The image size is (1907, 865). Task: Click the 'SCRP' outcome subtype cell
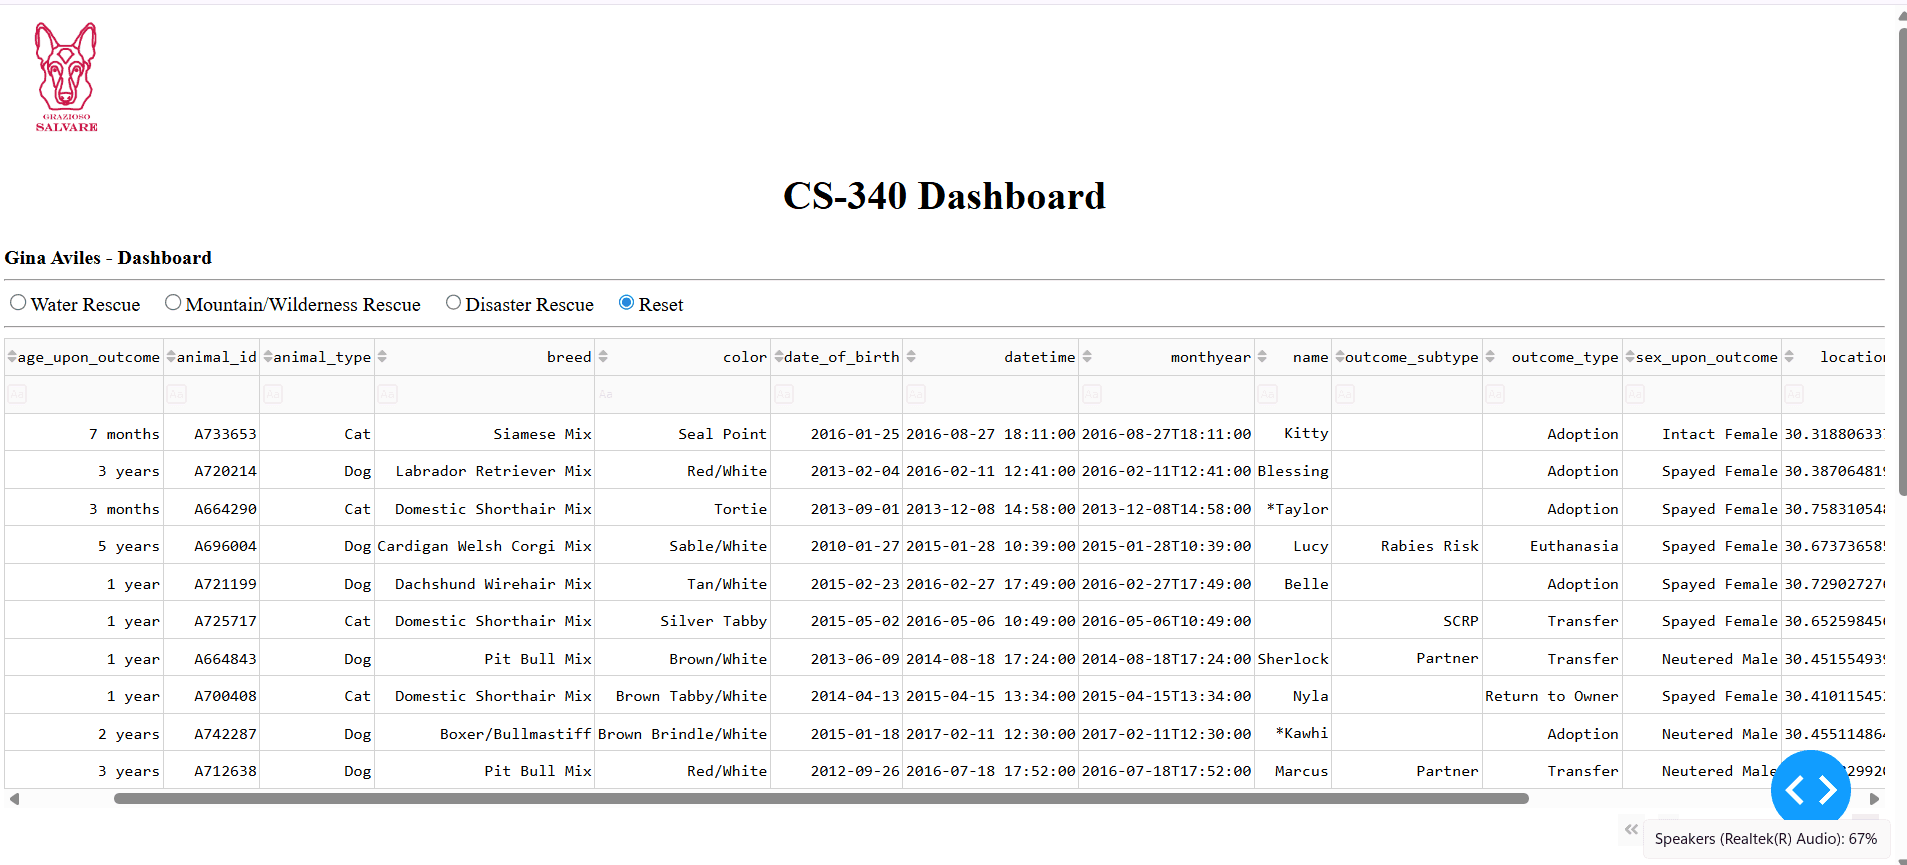[1407, 621]
